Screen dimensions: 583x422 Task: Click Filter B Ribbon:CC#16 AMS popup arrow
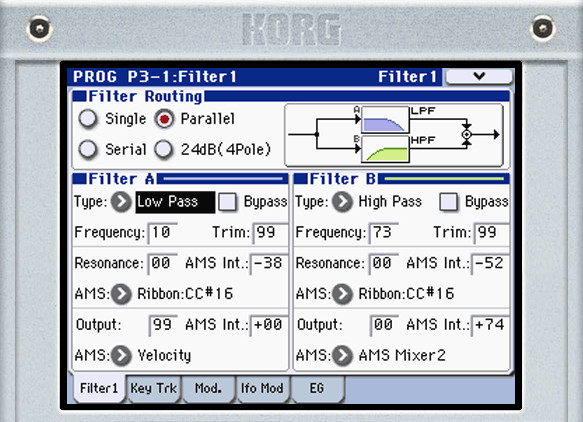click(x=342, y=294)
